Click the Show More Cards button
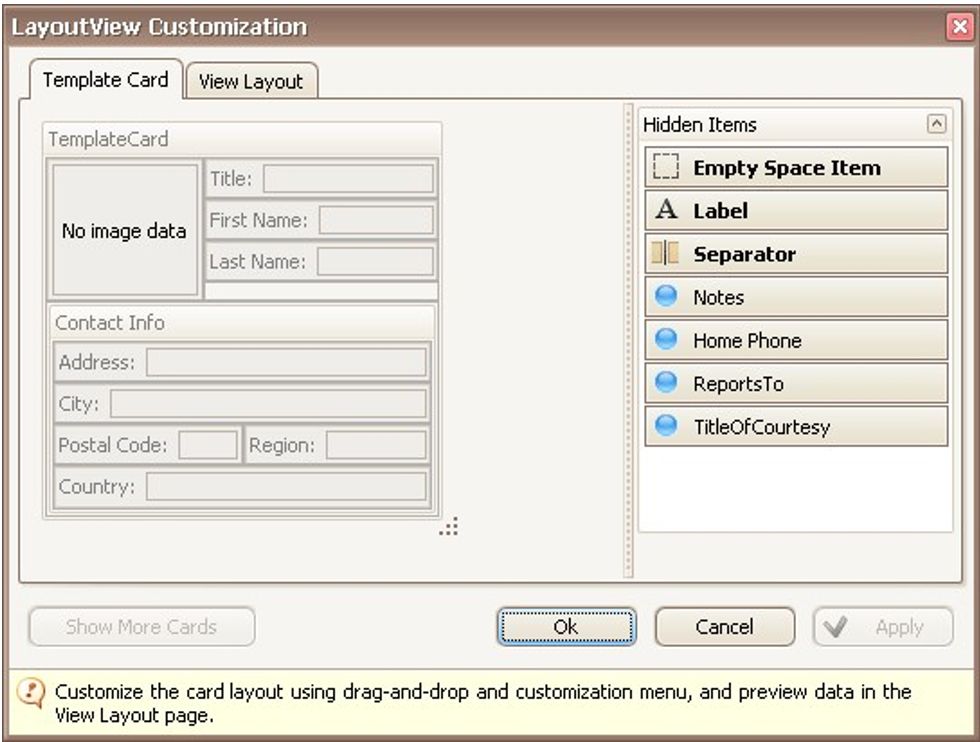This screenshot has height=742, width=980. pos(139,627)
